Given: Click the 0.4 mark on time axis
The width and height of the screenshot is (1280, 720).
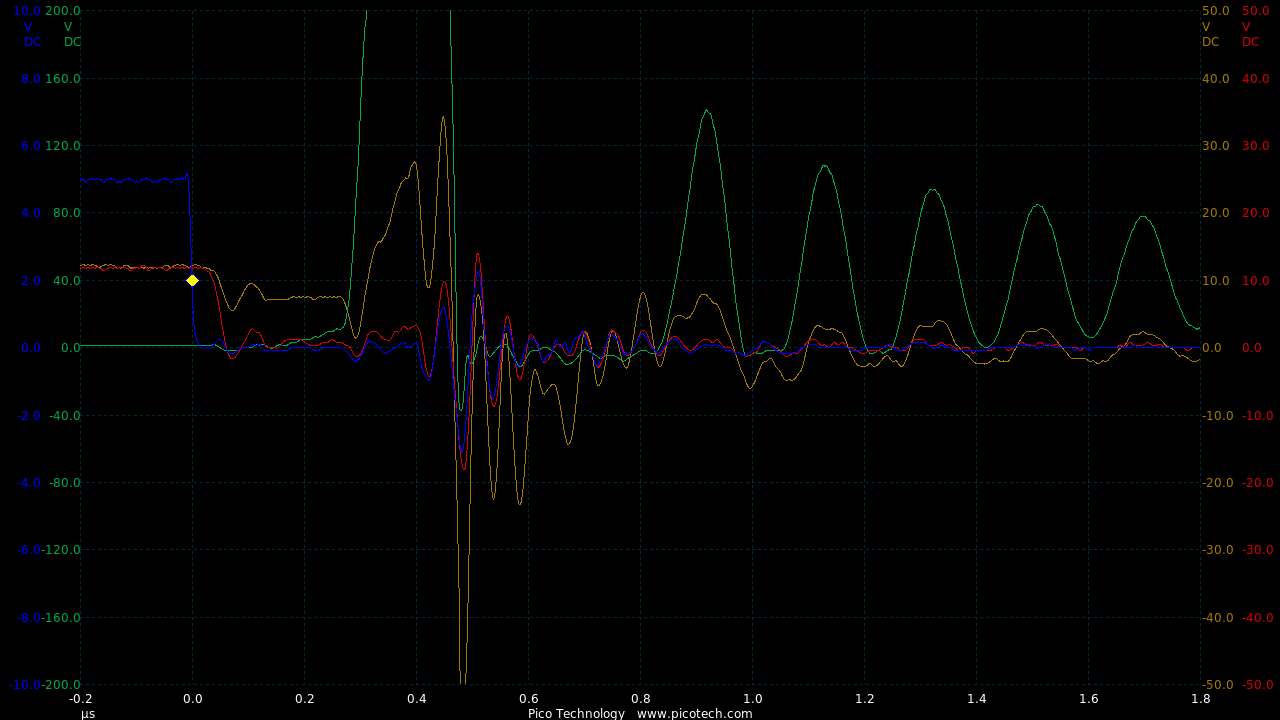Looking at the screenshot, I should (x=416, y=700).
